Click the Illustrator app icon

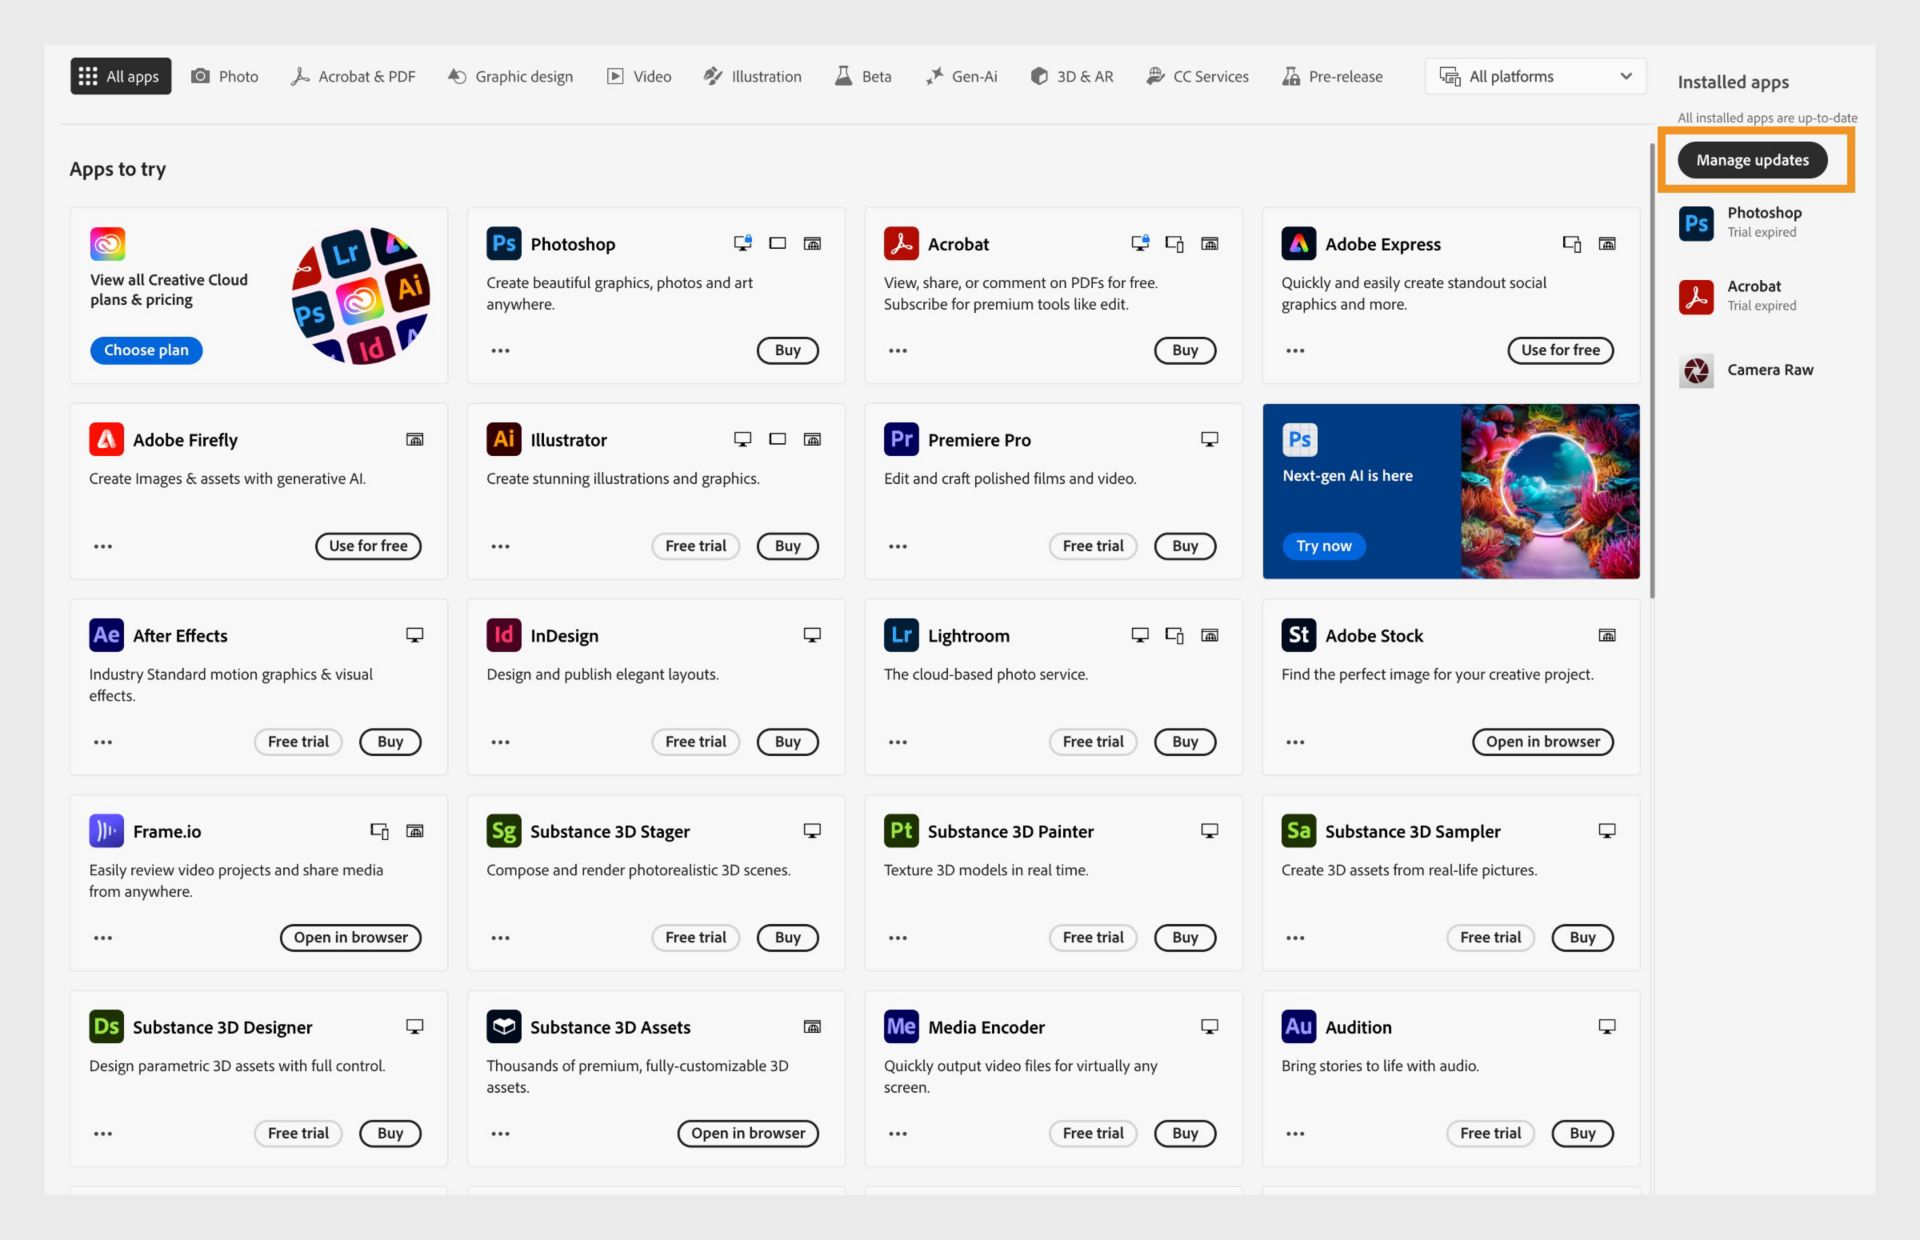pyautogui.click(x=501, y=438)
